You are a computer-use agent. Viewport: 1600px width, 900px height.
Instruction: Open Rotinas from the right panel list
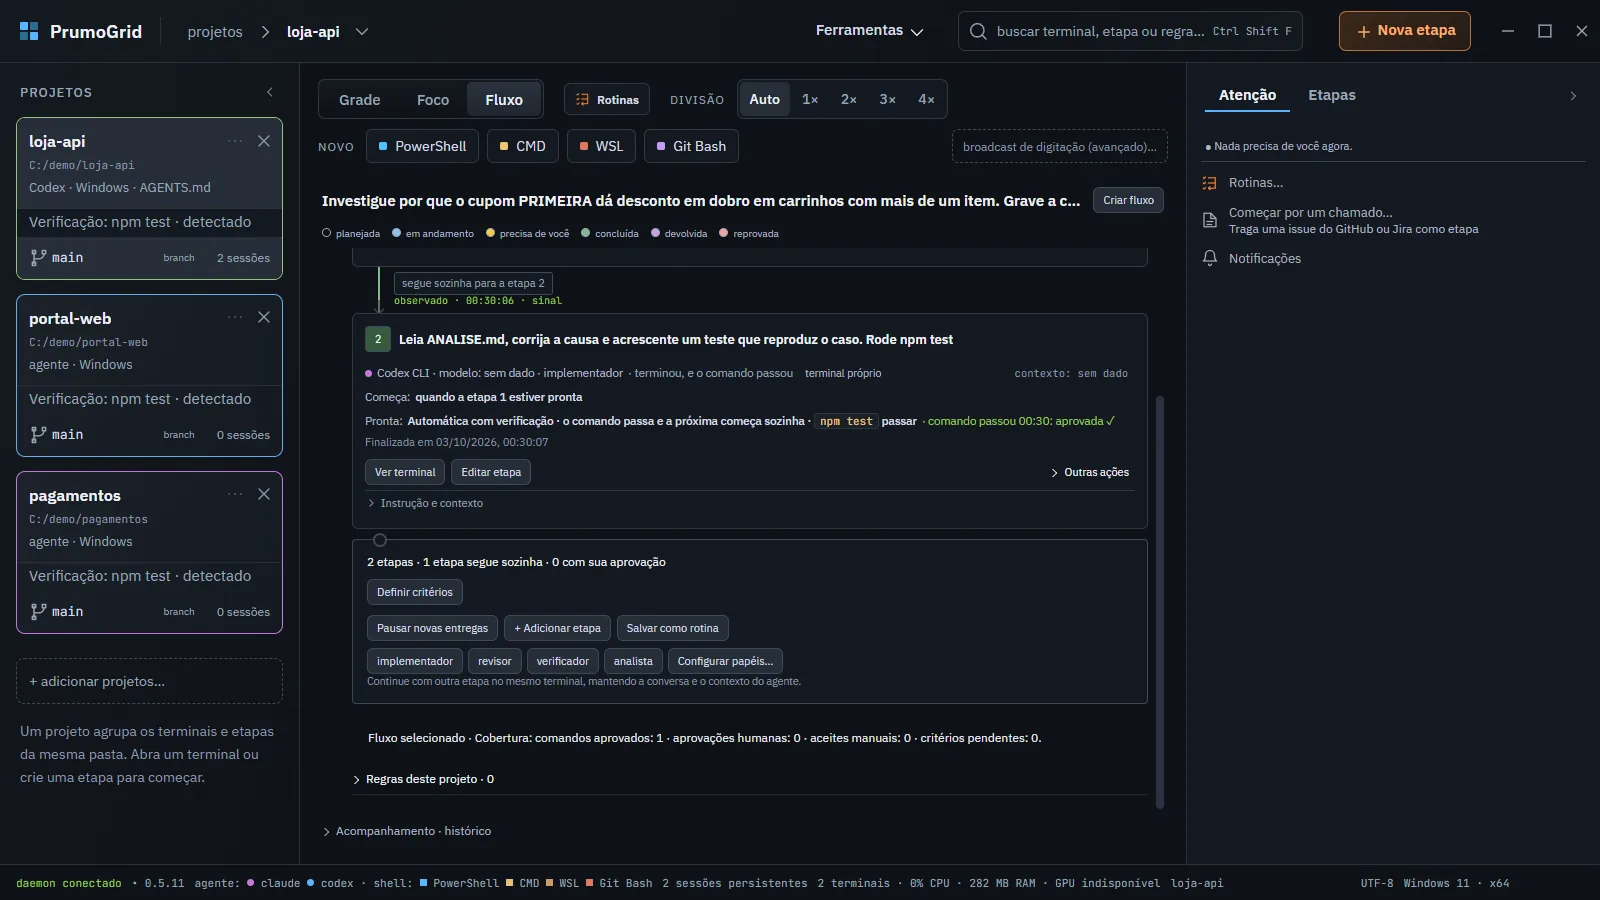(1255, 183)
